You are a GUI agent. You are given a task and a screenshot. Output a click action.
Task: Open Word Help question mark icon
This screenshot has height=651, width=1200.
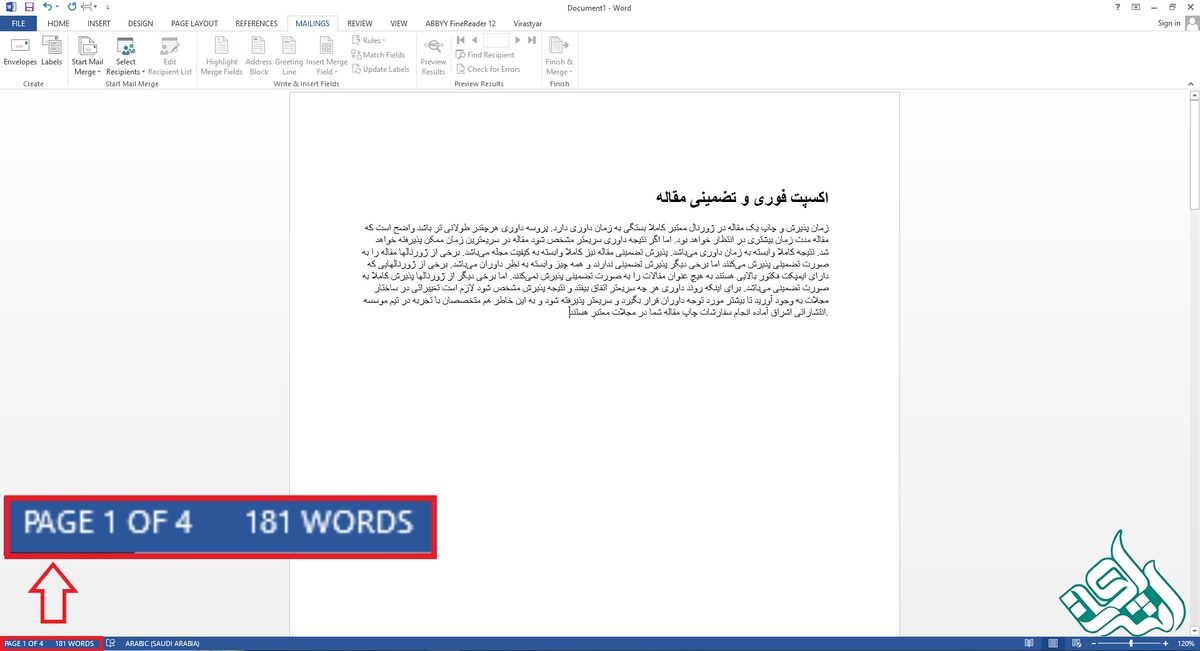point(1118,7)
